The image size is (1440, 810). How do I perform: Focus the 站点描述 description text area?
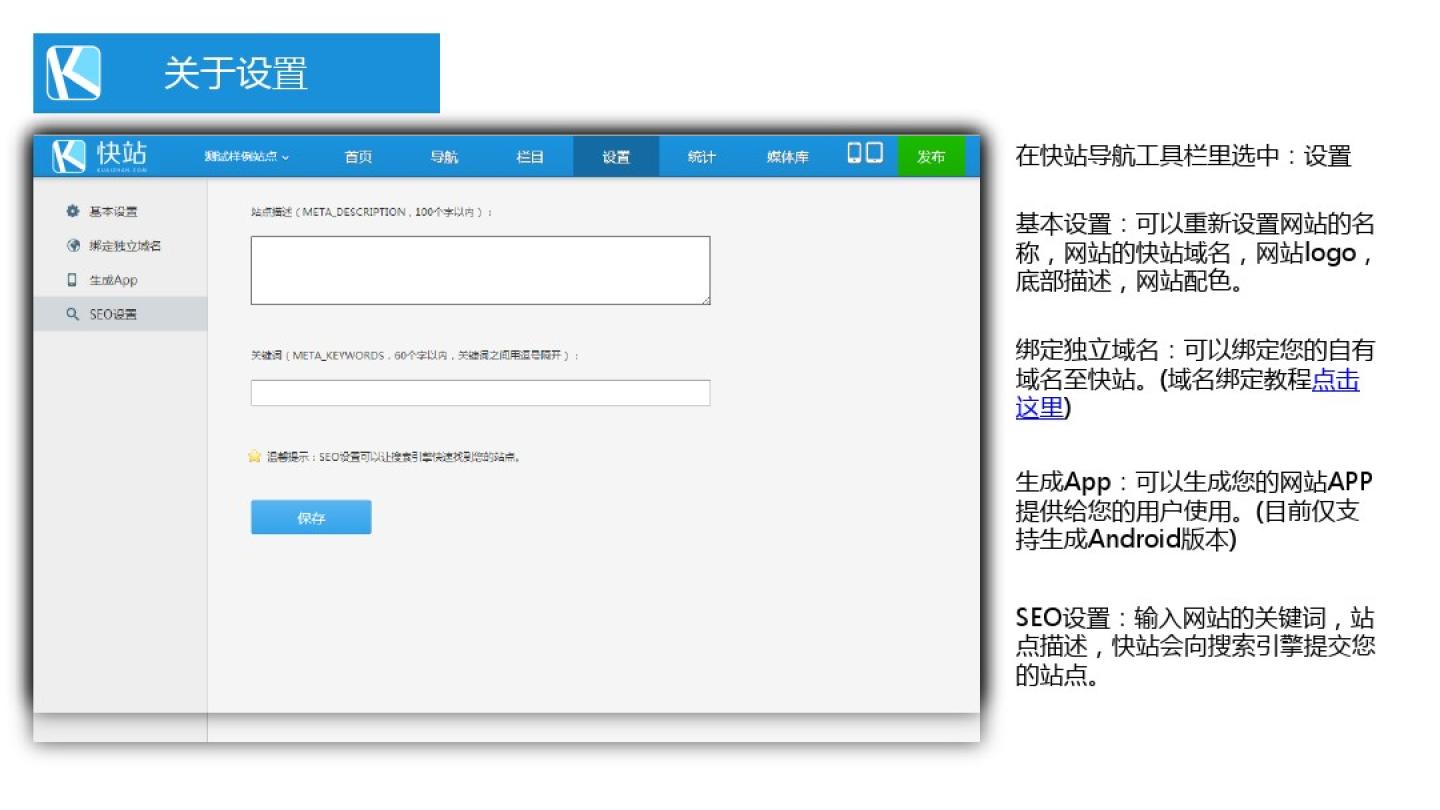pos(480,270)
